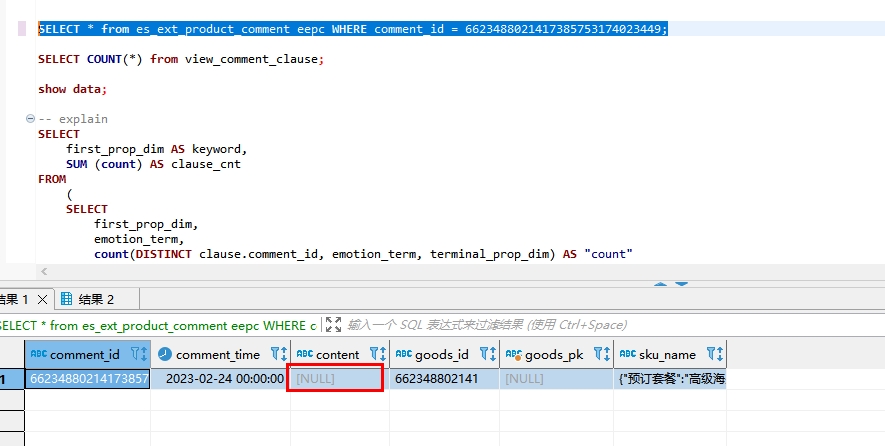885x446 pixels.
Task: Open sku_name column filter sort icon
Action: (x=715, y=354)
